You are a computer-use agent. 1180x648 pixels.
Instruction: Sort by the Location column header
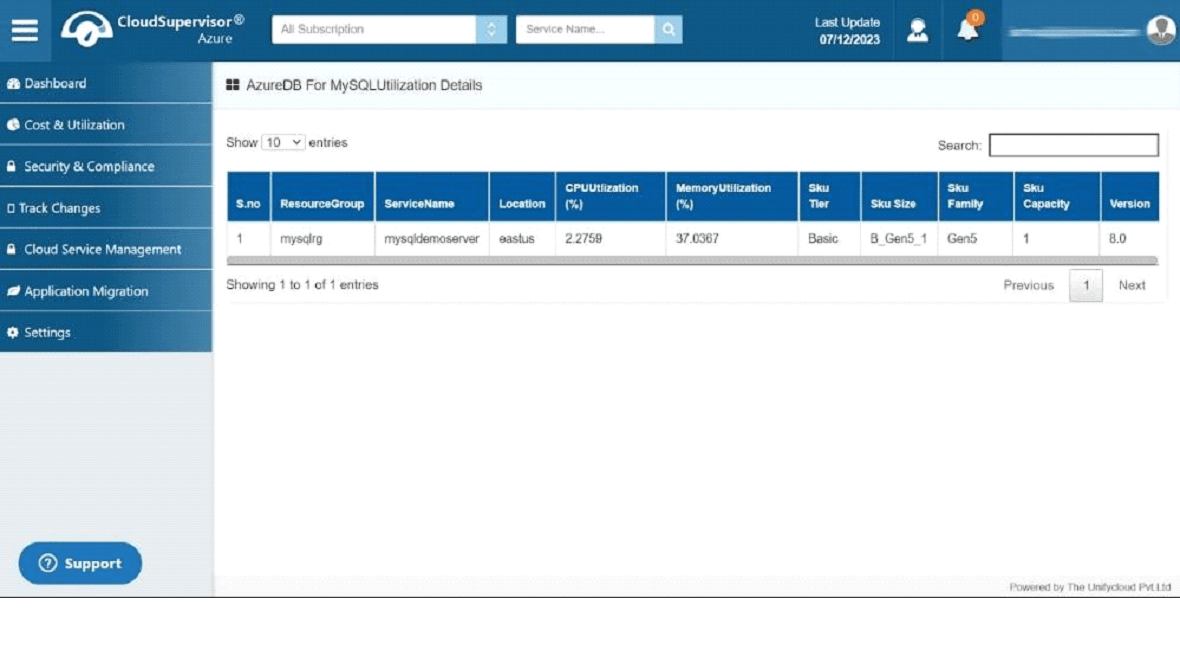pos(522,196)
